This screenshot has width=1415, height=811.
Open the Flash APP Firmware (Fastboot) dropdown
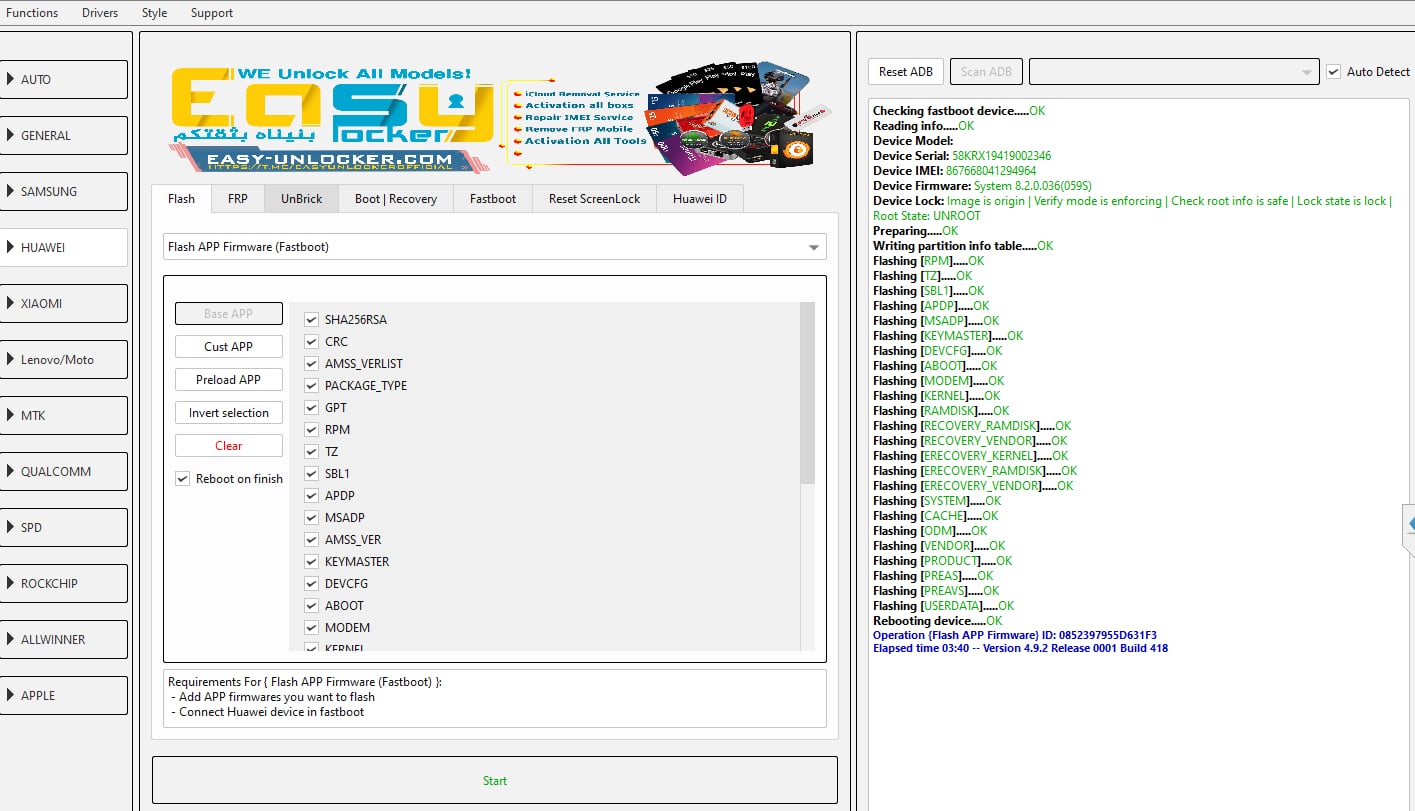(495, 247)
